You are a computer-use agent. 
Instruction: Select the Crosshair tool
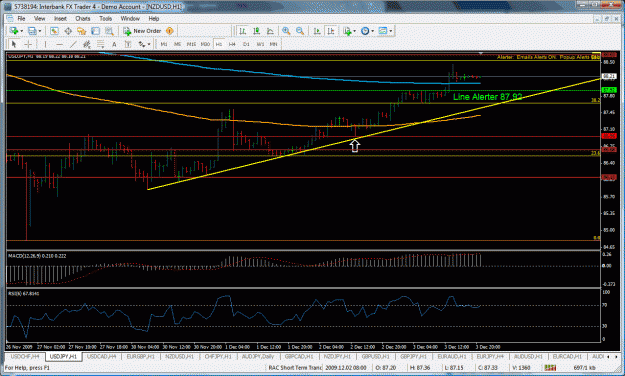(28, 44)
